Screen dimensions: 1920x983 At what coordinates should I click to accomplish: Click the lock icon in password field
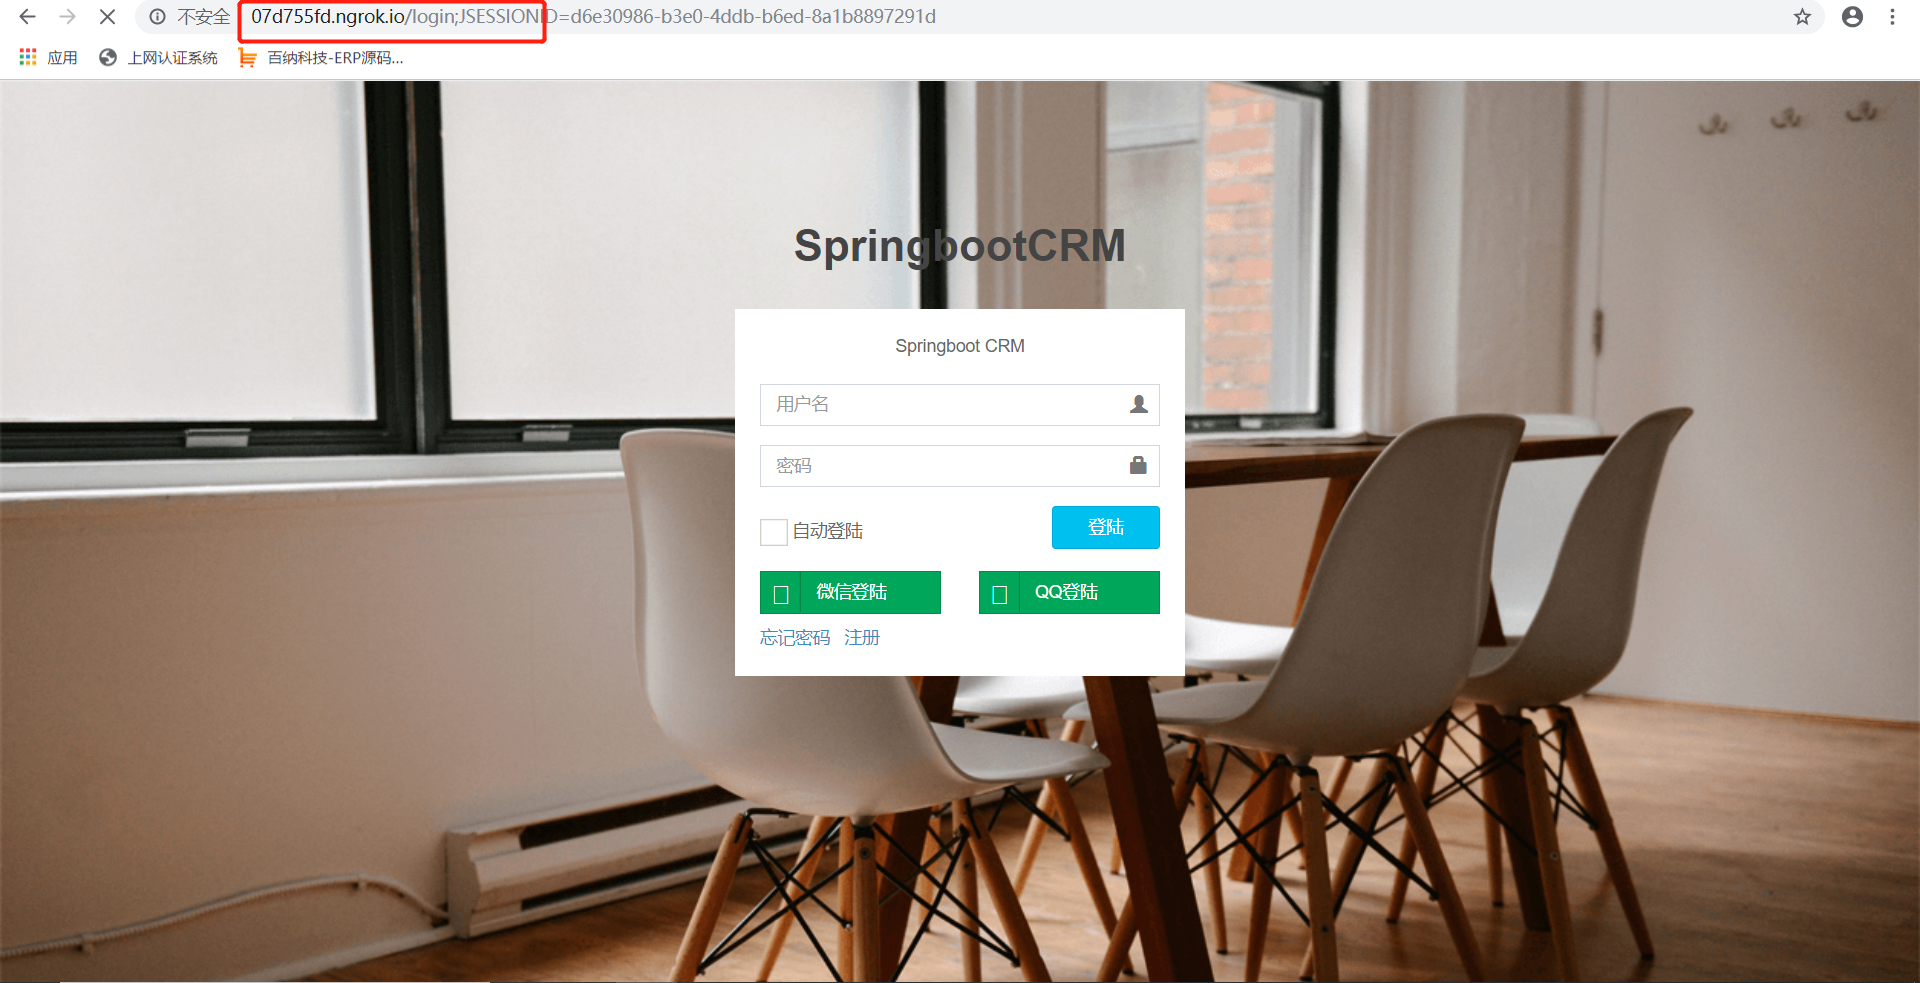1138,465
